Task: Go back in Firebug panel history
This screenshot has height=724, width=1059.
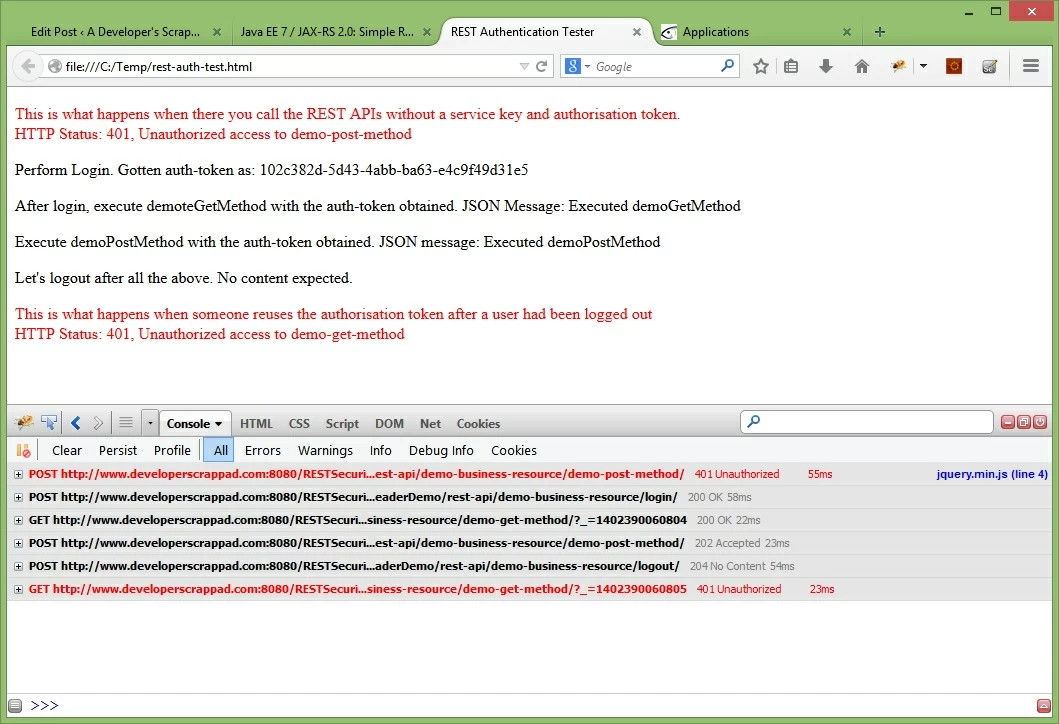Action: tap(76, 423)
